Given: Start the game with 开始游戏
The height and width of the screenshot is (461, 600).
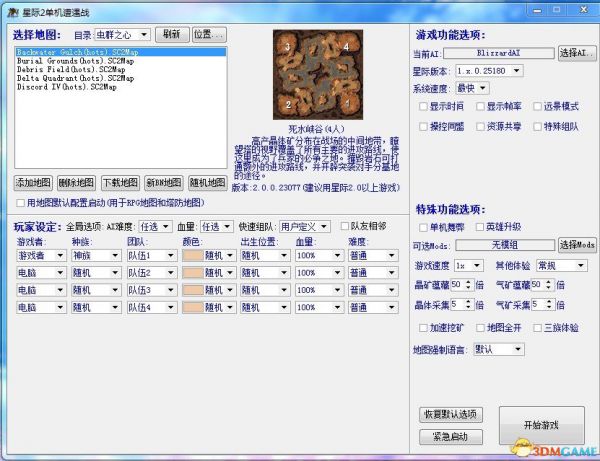Looking at the screenshot, I should (541, 425).
